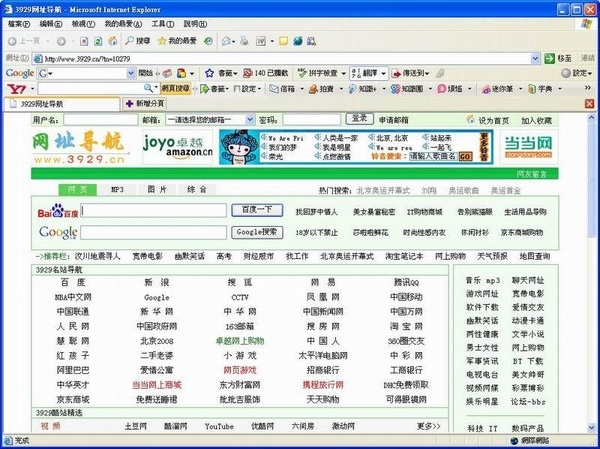Refresh the page with the green reload icon
The image size is (600, 449).
click(98, 41)
